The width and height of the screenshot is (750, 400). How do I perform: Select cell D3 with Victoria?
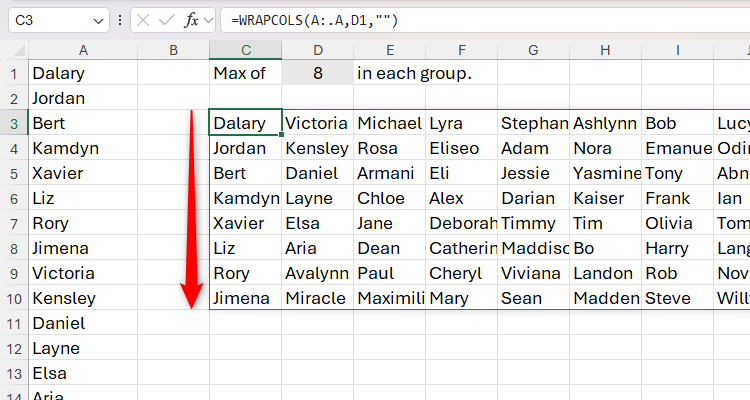(x=318, y=123)
